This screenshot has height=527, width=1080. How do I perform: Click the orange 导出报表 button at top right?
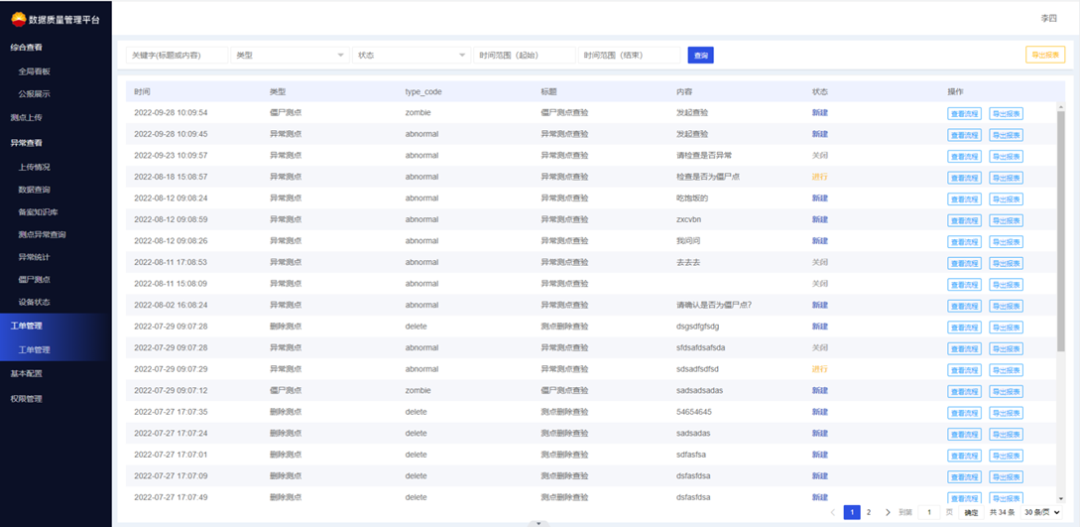1045,55
